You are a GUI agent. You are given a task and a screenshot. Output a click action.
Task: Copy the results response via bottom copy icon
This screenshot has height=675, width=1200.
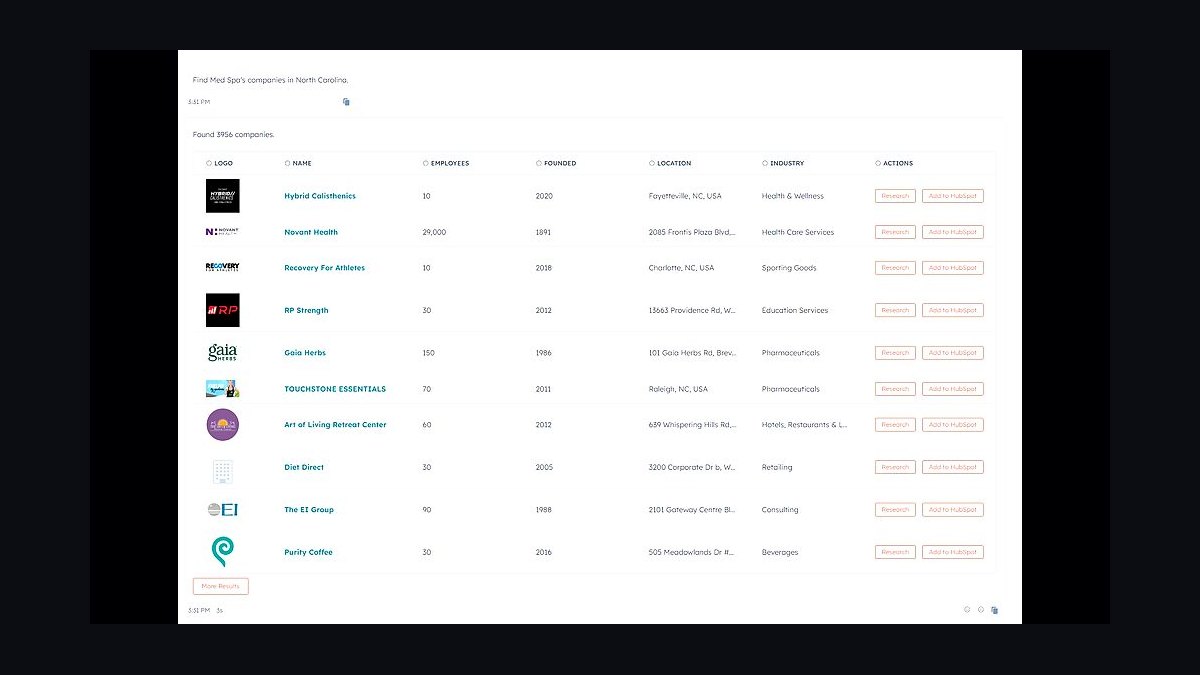click(994, 610)
